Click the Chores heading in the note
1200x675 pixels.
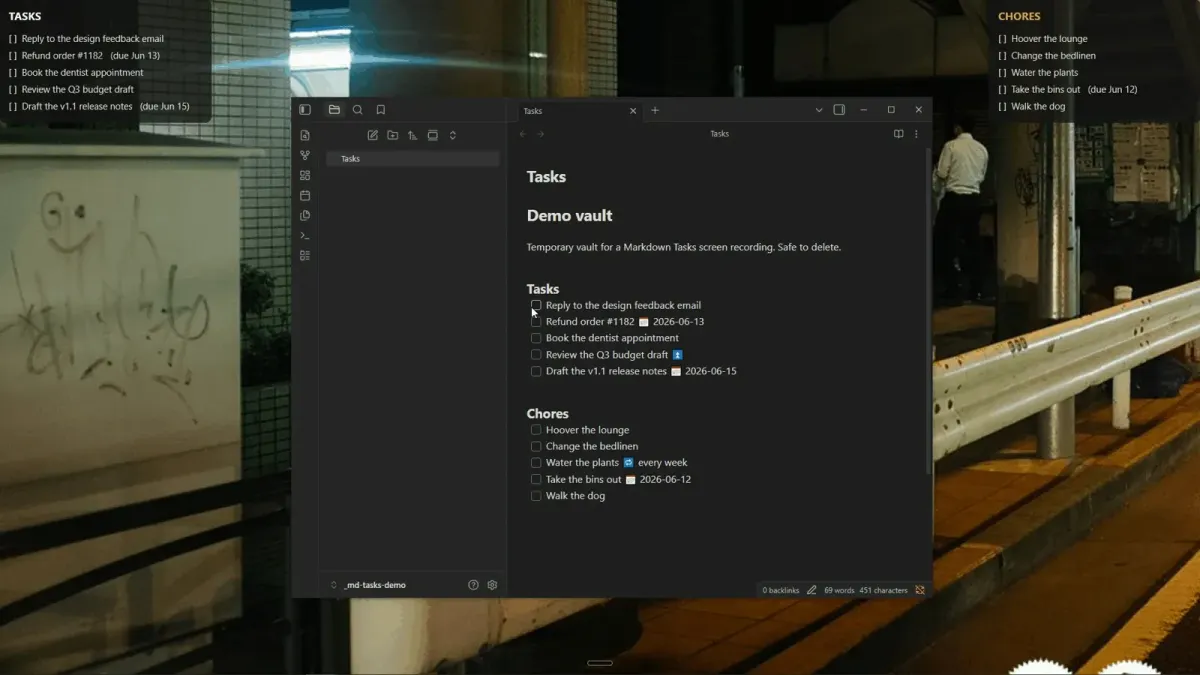[548, 413]
